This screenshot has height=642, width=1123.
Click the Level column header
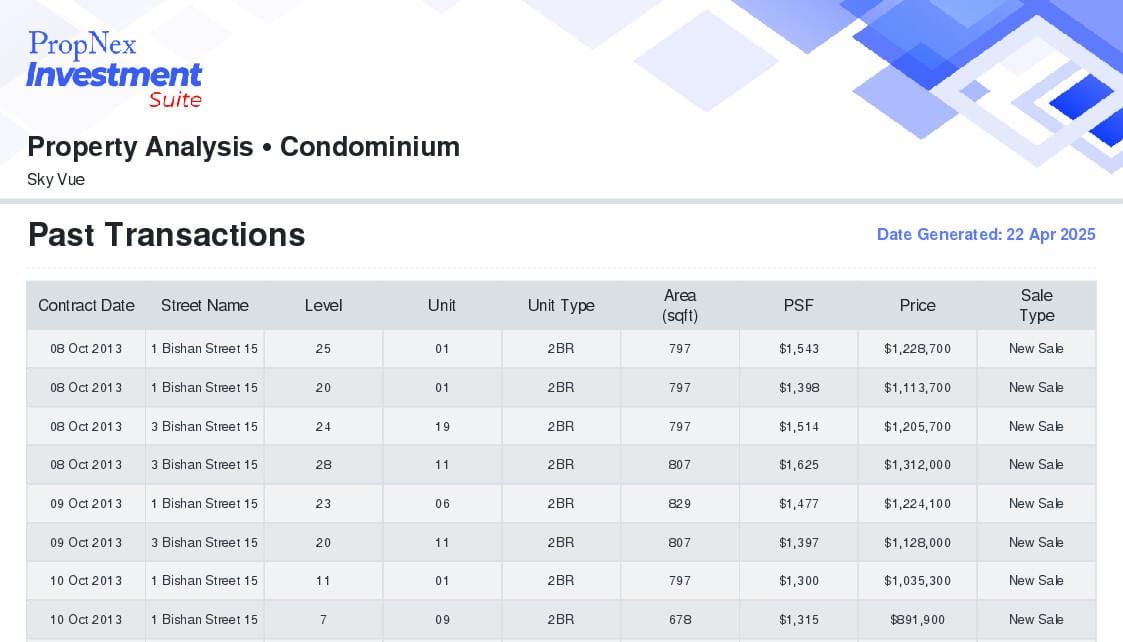point(323,306)
